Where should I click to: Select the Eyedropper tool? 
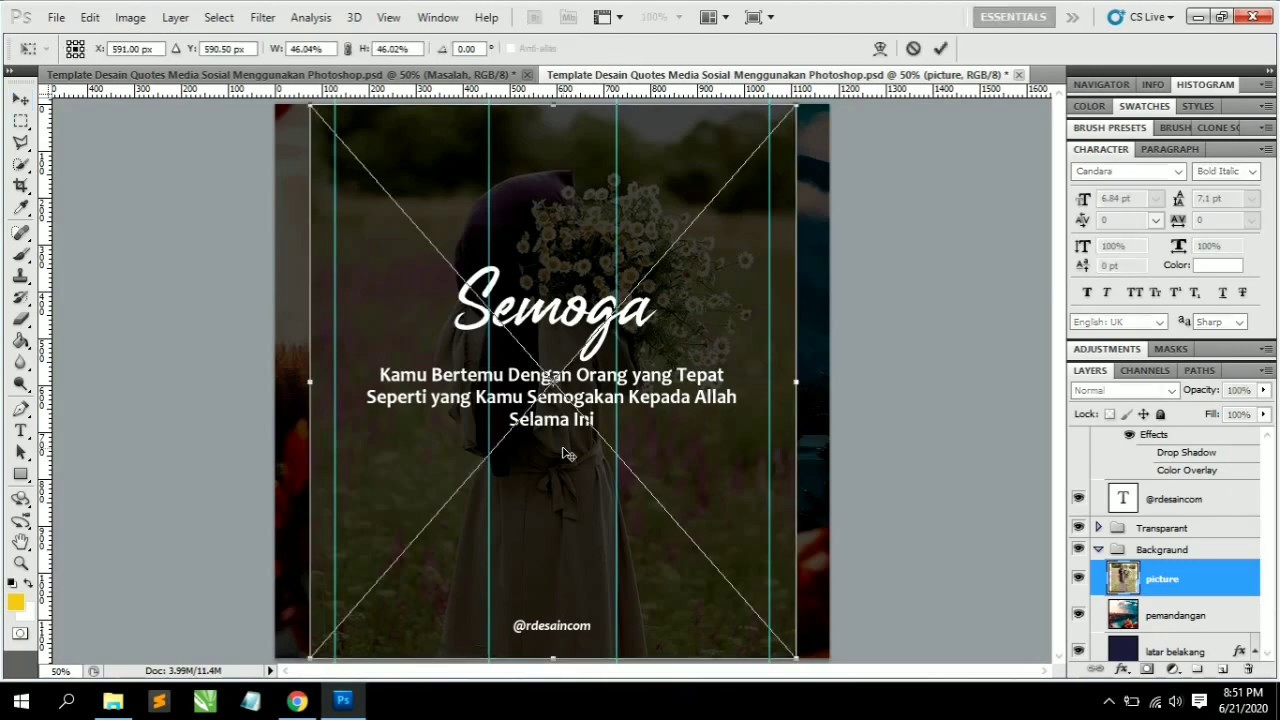pyautogui.click(x=20, y=208)
